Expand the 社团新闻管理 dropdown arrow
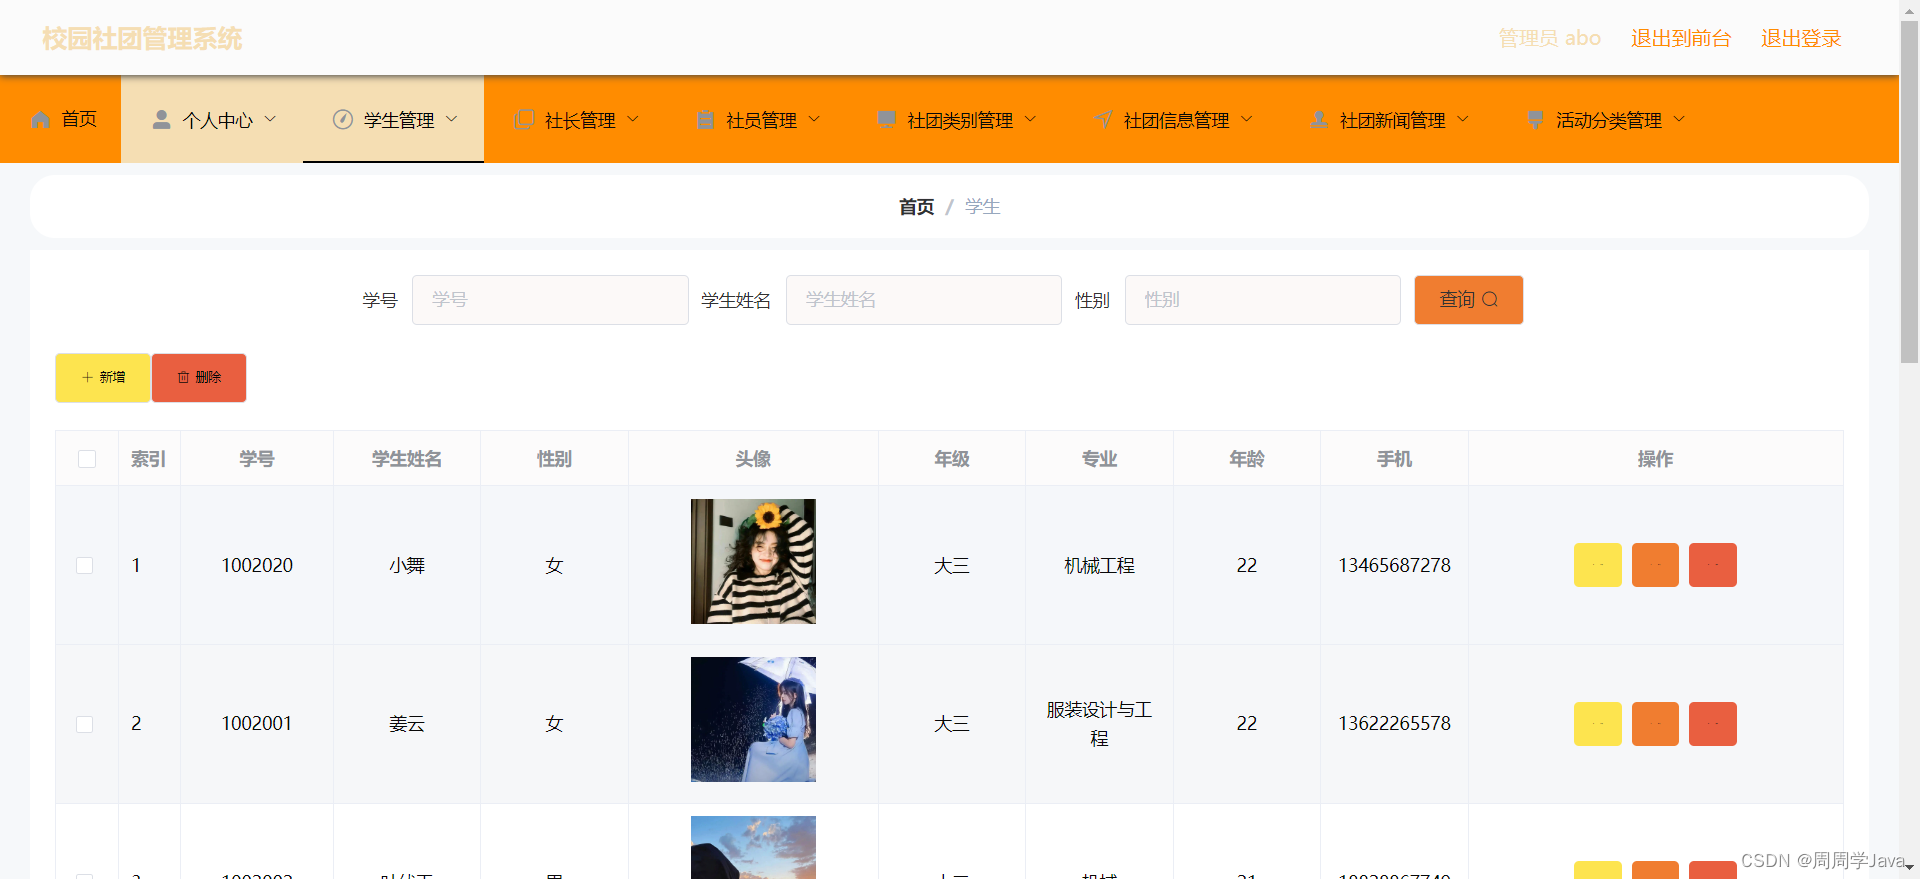The width and height of the screenshot is (1920, 879). click(x=1463, y=120)
